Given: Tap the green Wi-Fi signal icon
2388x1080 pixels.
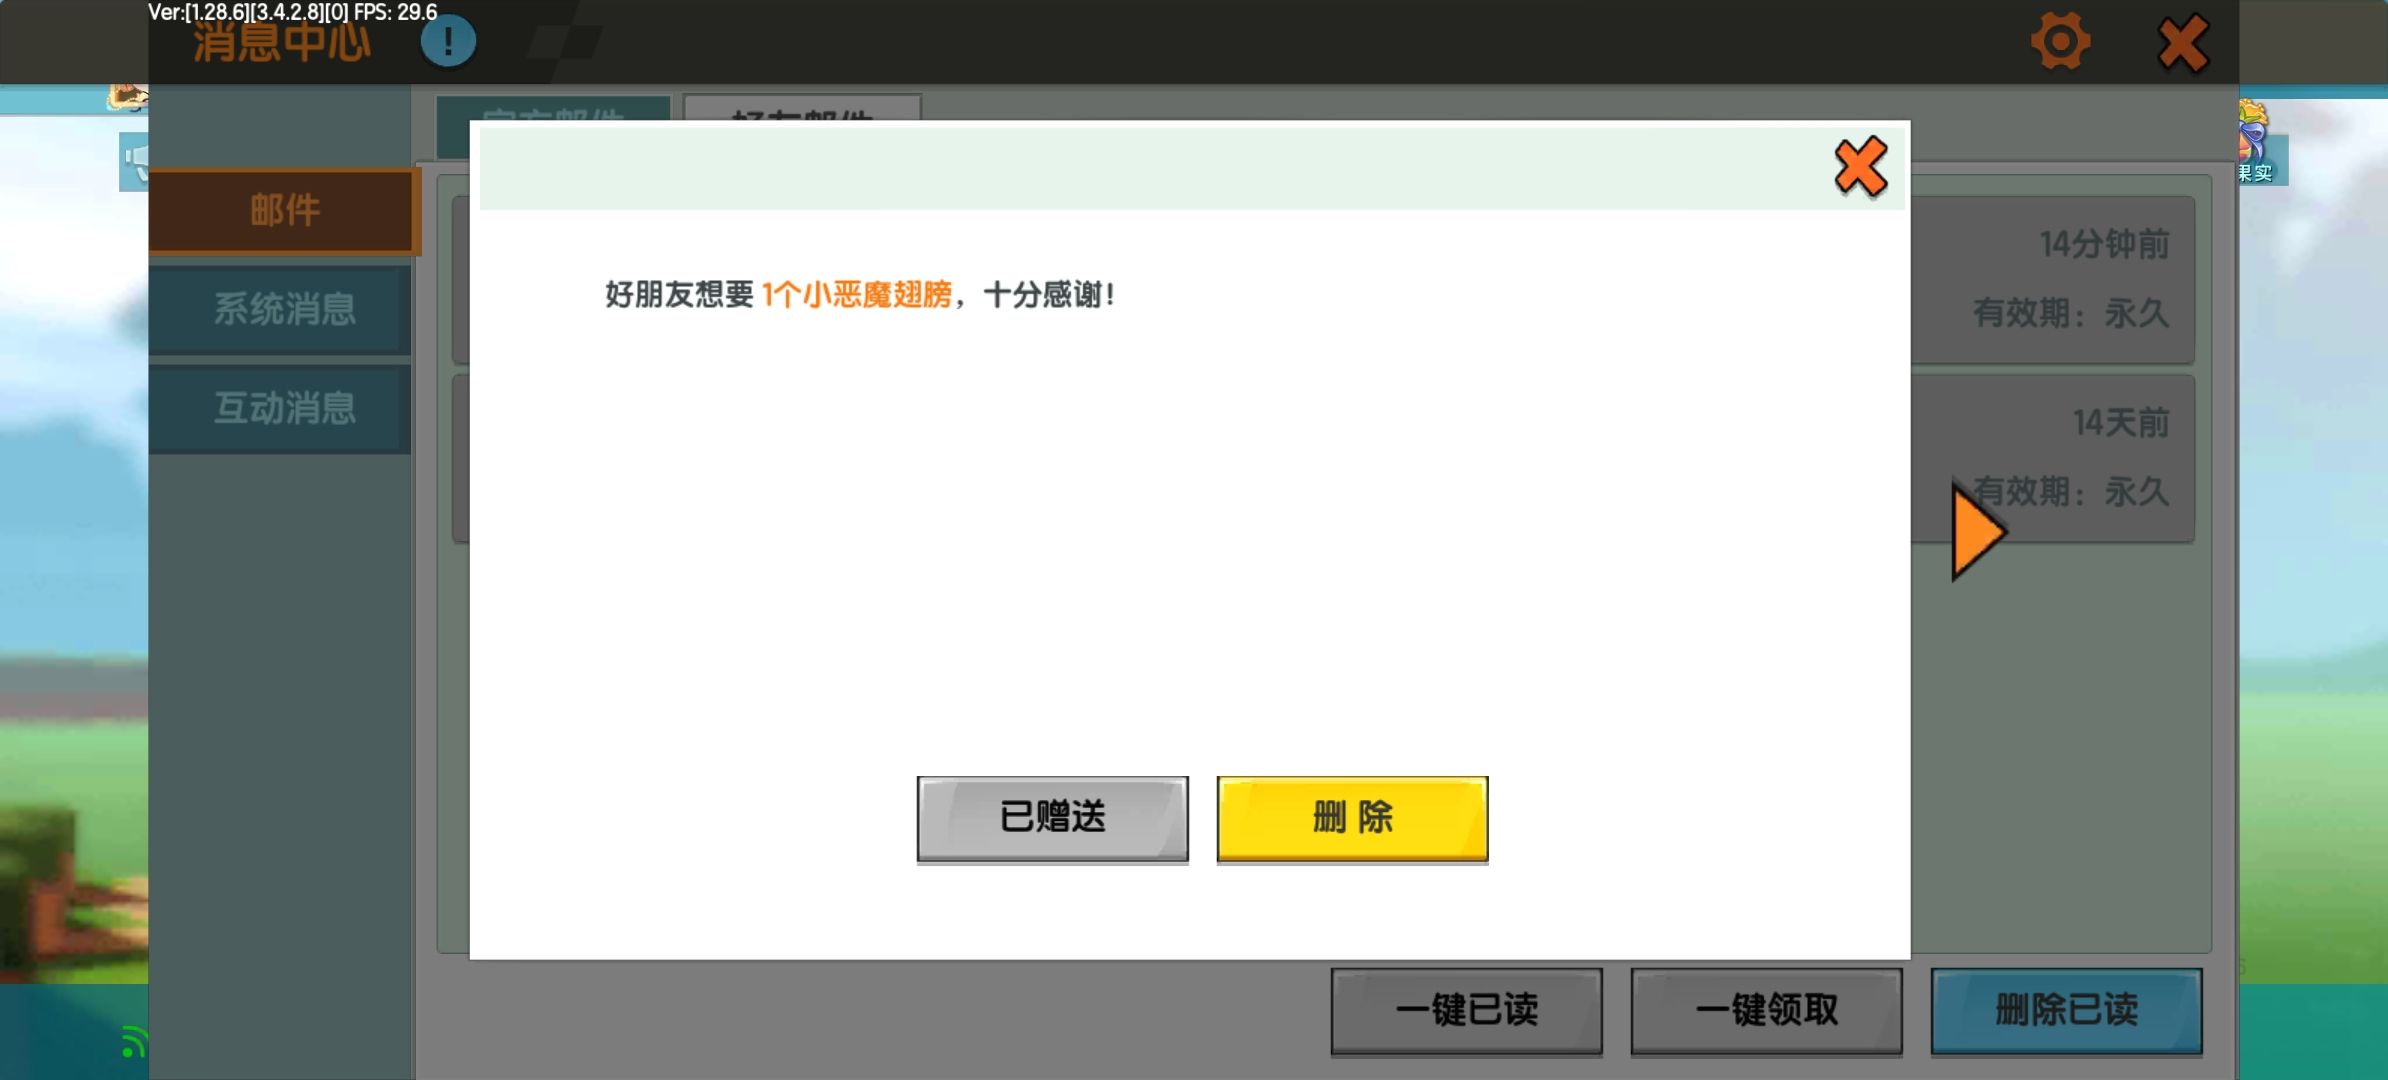Looking at the screenshot, I should (x=132, y=1042).
